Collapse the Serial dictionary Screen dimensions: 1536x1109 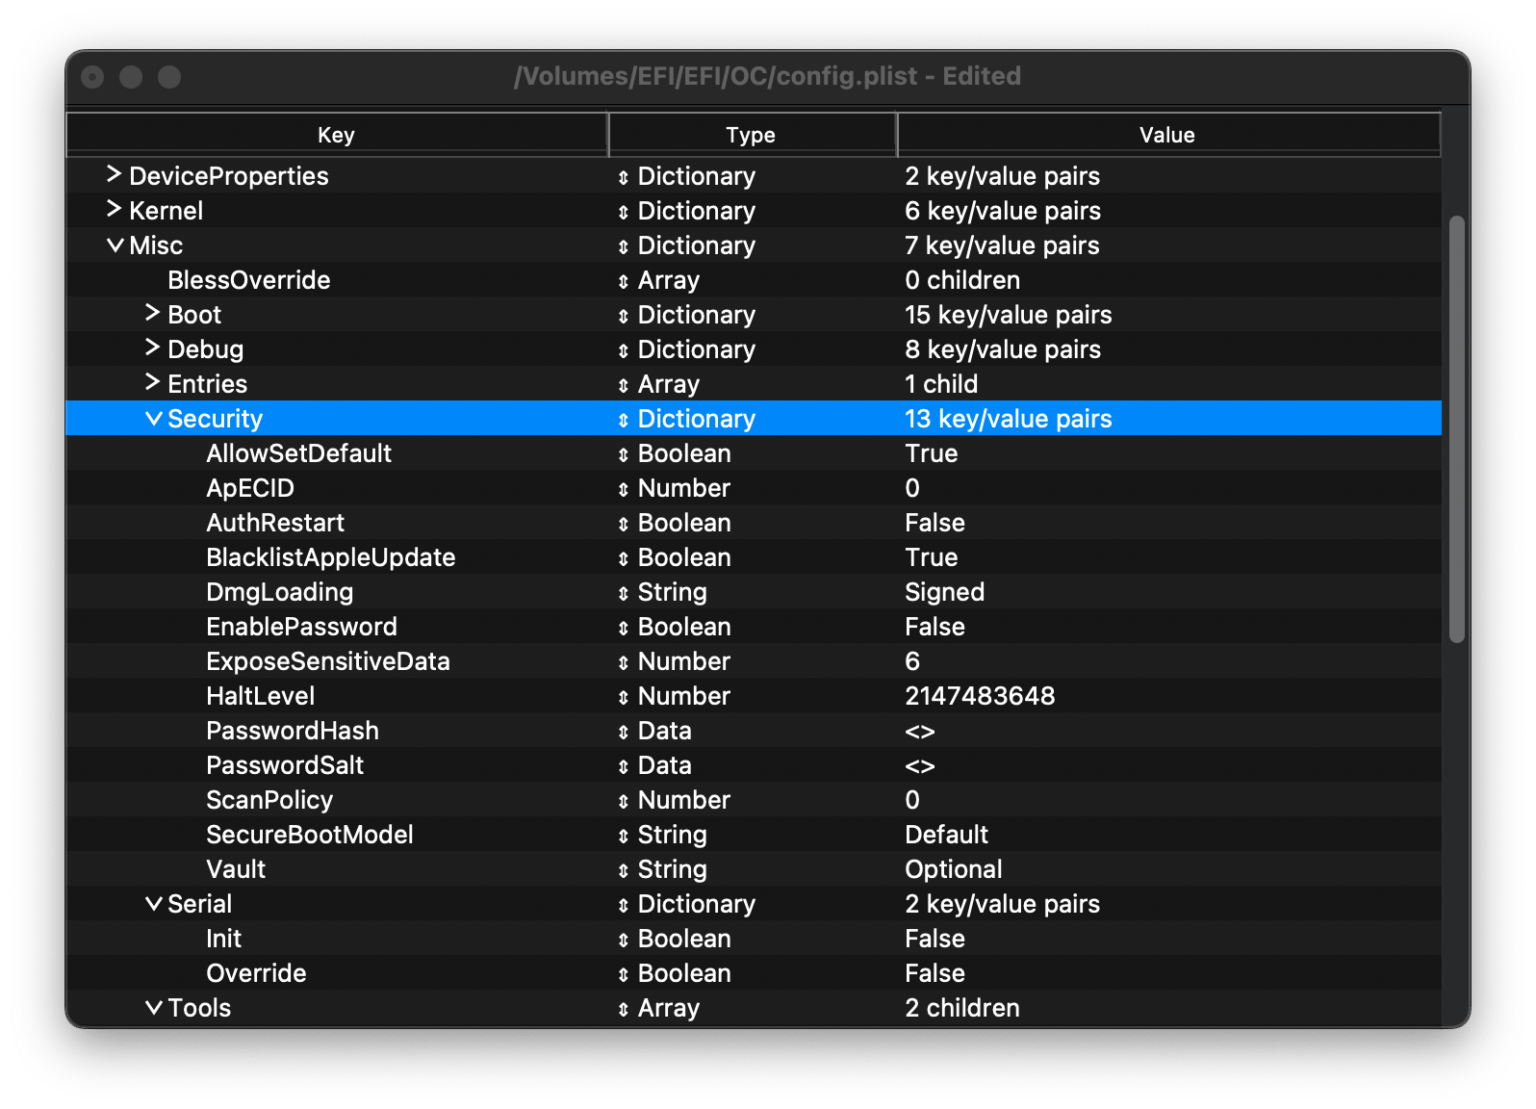pos(153,904)
